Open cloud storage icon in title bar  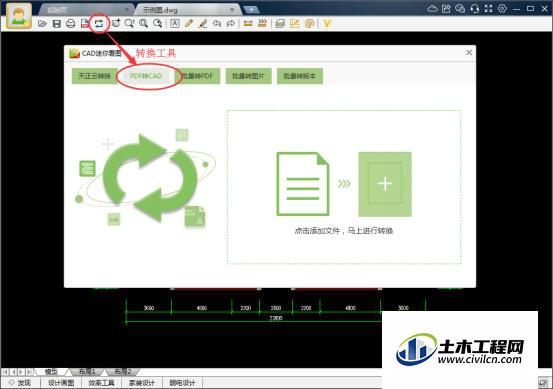pos(432,9)
